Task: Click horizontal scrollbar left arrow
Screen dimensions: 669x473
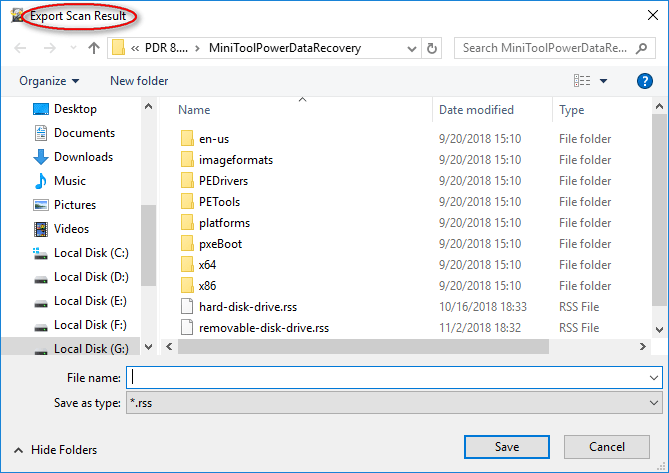Action: point(169,346)
